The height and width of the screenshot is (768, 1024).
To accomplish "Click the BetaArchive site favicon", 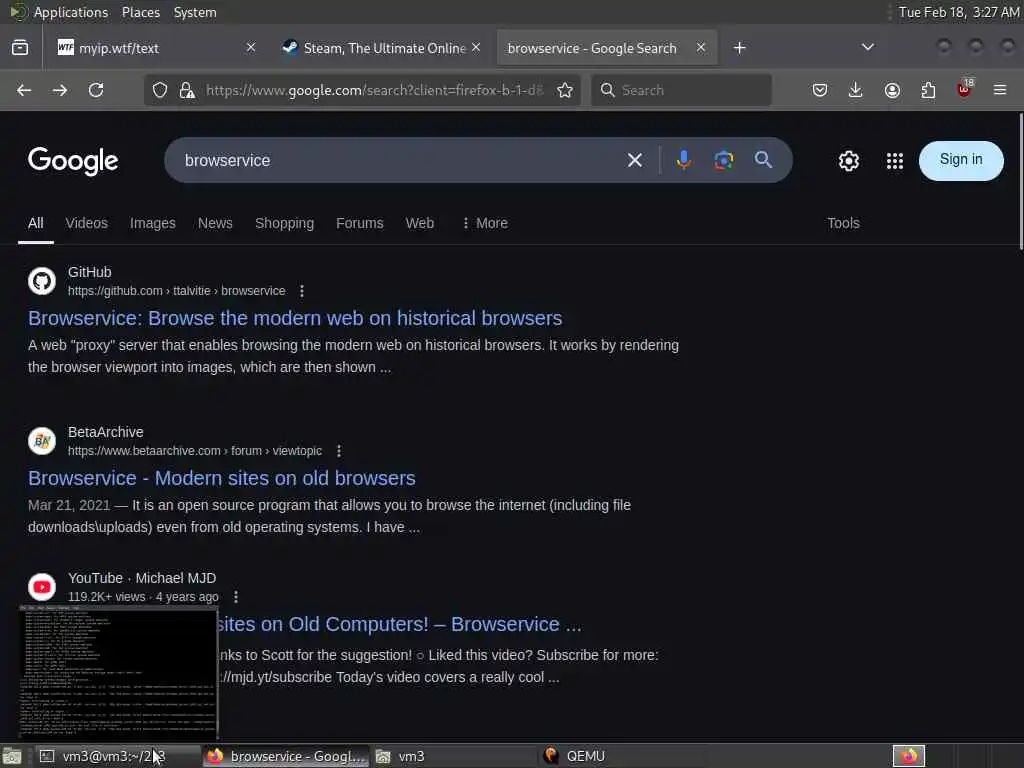I will pos(42,441).
